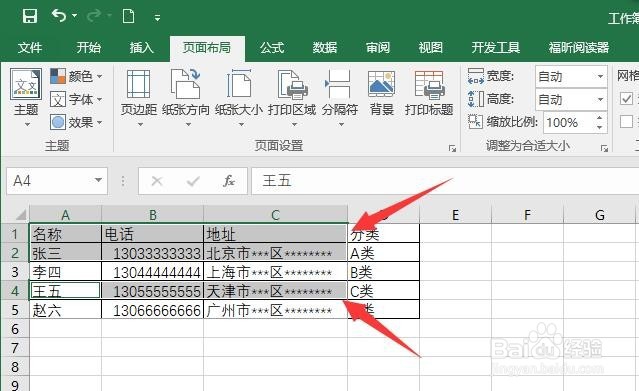This screenshot has width=639, height=391.
Task: Select column C header
Action: (x=275, y=214)
